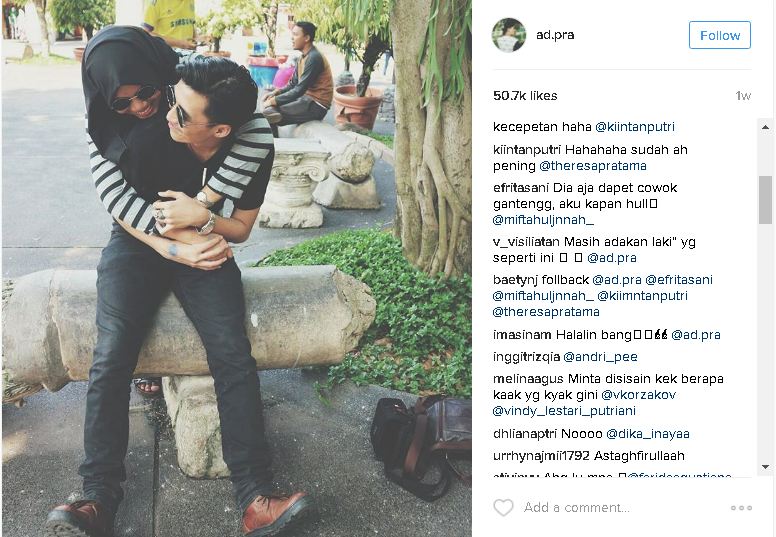The width and height of the screenshot is (776, 537).
Task: View the 50.7k likes list
Action: [x=525, y=96]
